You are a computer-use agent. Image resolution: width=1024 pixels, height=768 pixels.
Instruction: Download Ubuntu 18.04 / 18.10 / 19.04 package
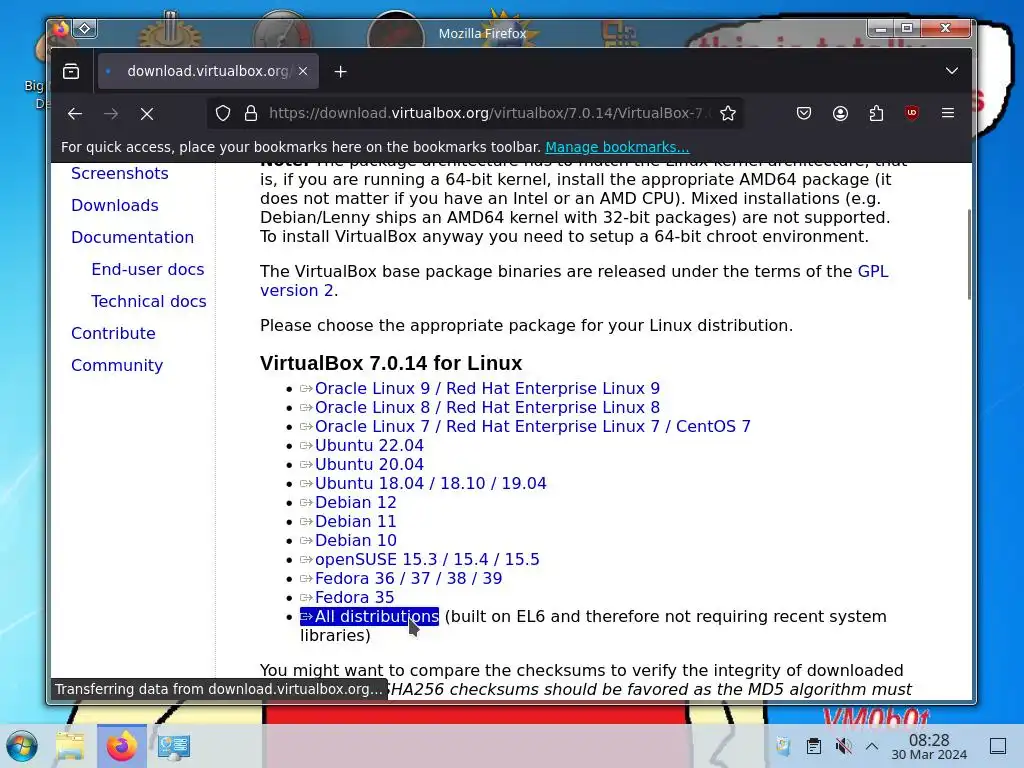430,483
